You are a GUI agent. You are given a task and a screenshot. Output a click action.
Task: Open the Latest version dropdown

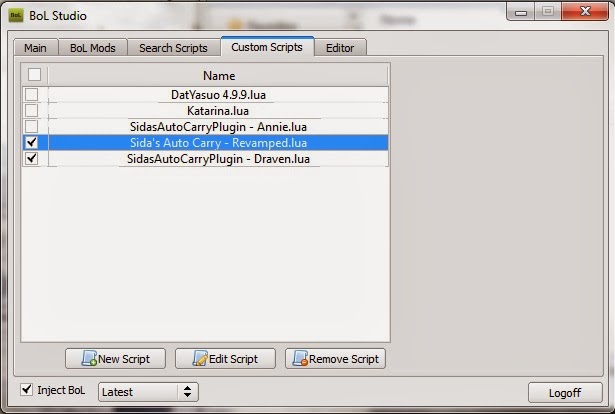coord(148,392)
